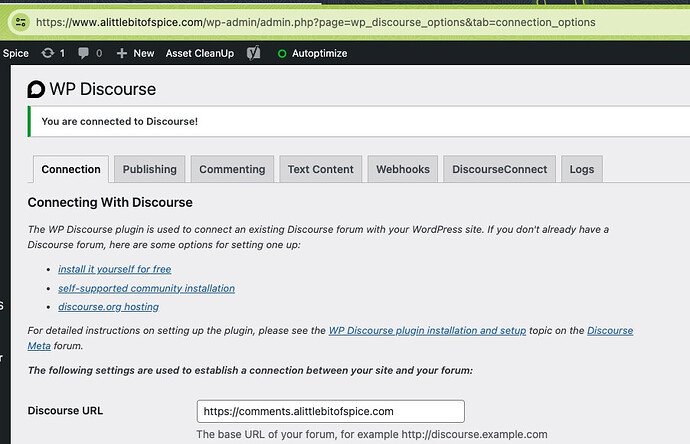The width and height of the screenshot is (690, 444).
Task: Visit the discourse.org hosting link
Action: pyautogui.click(x=109, y=307)
